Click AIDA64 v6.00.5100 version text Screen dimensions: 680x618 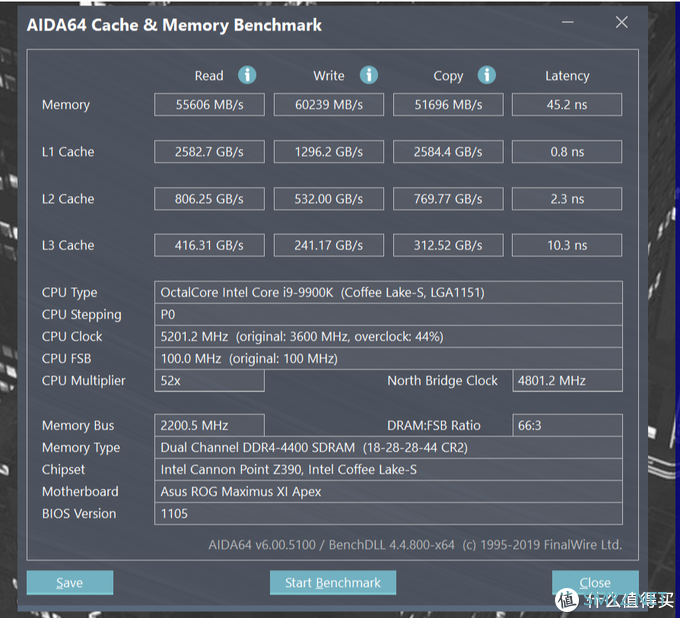[x=262, y=545]
